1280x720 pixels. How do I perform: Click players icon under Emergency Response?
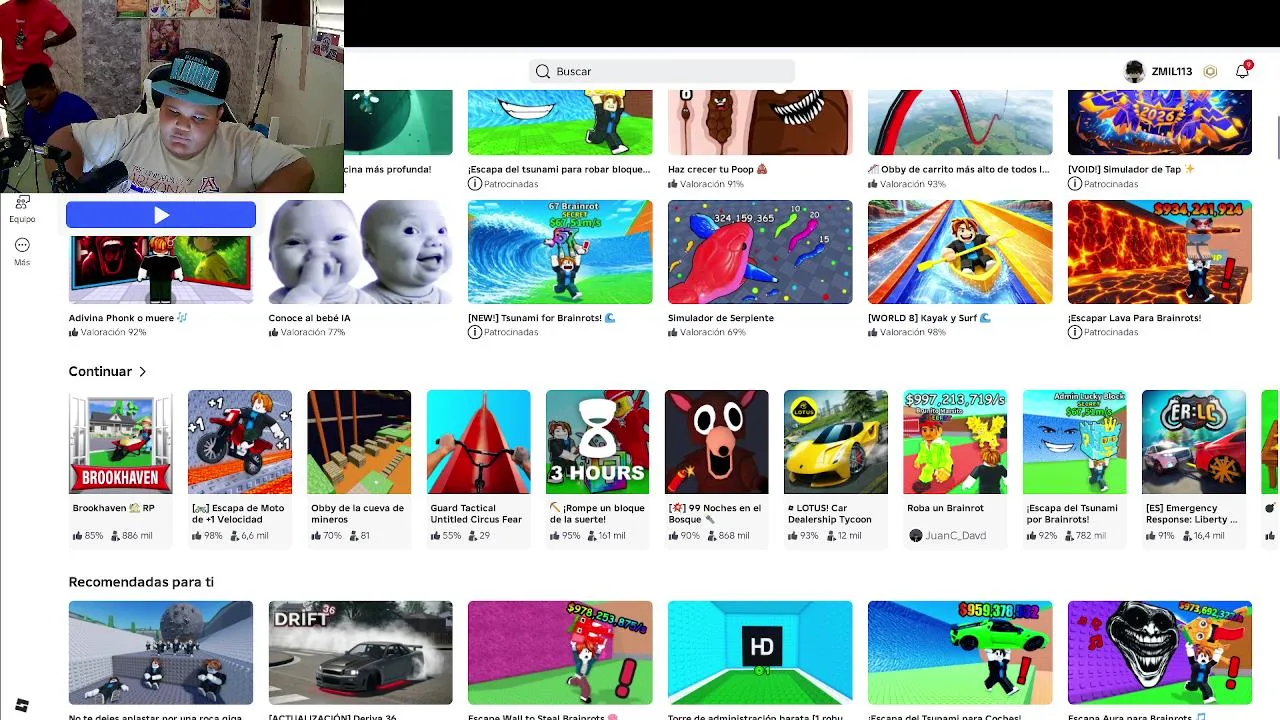point(1187,536)
